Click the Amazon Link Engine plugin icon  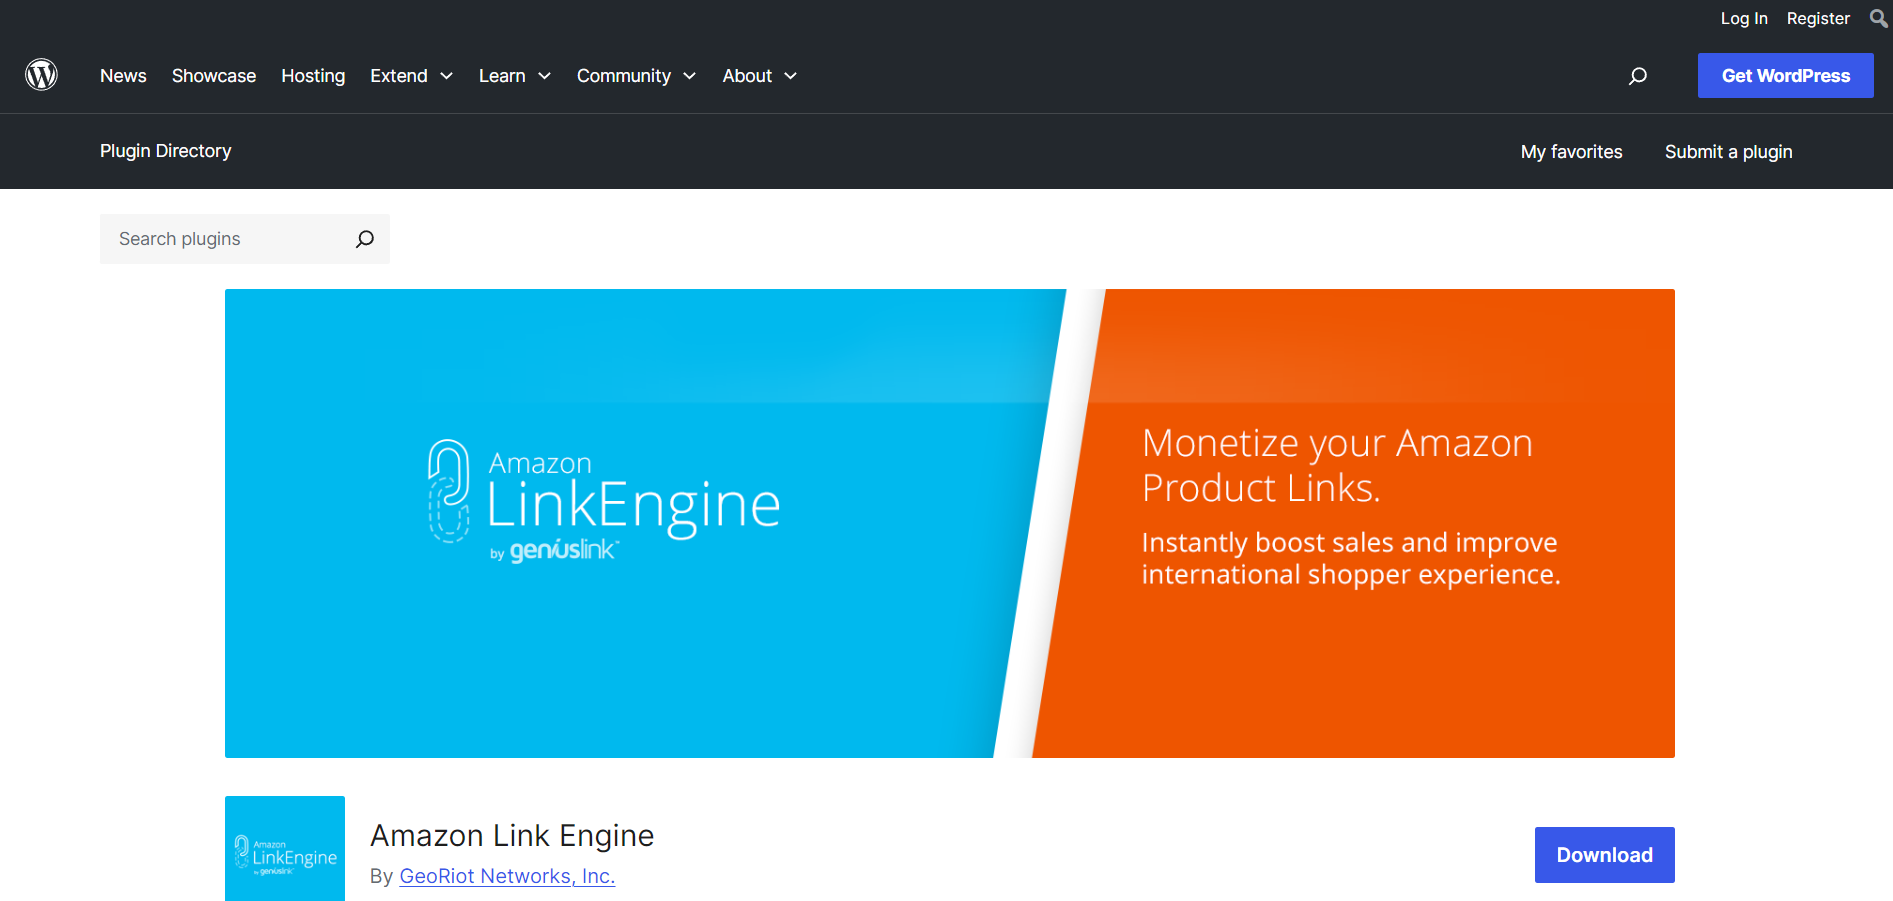(x=285, y=848)
